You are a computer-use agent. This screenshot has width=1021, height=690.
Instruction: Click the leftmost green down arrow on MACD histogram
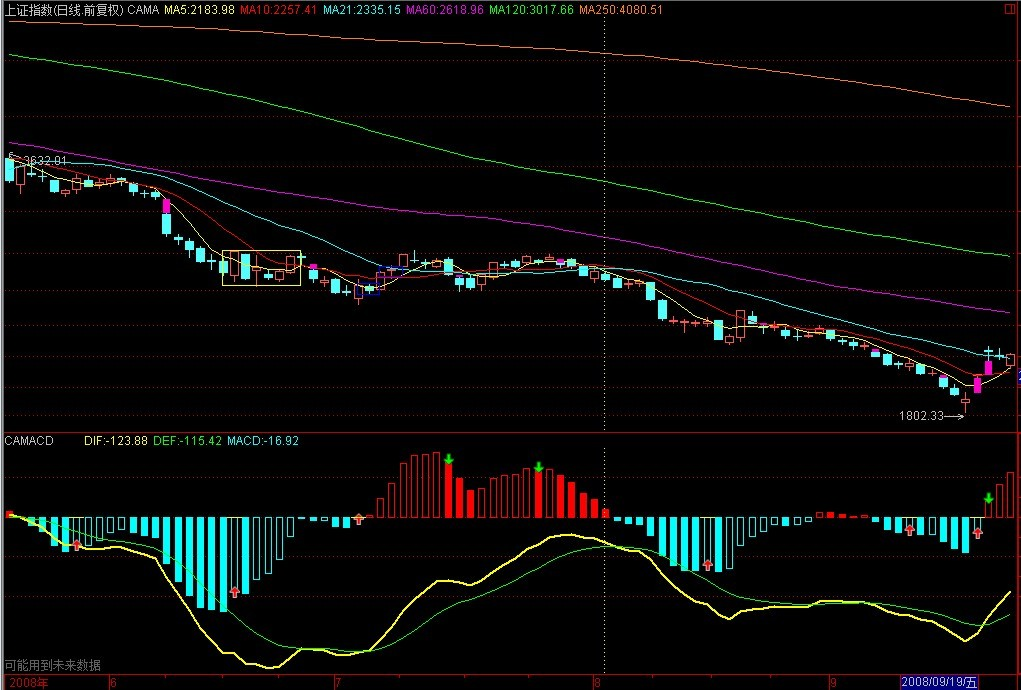[449, 459]
